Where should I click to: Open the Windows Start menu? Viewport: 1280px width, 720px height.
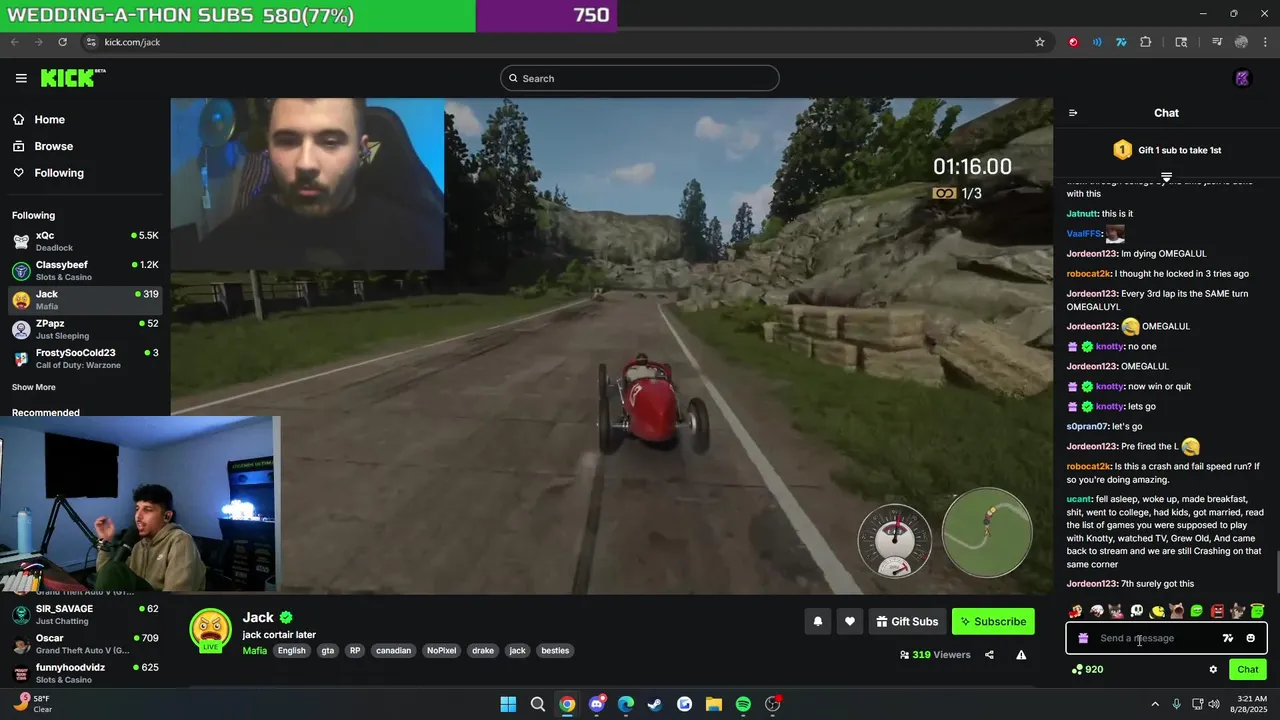point(508,704)
